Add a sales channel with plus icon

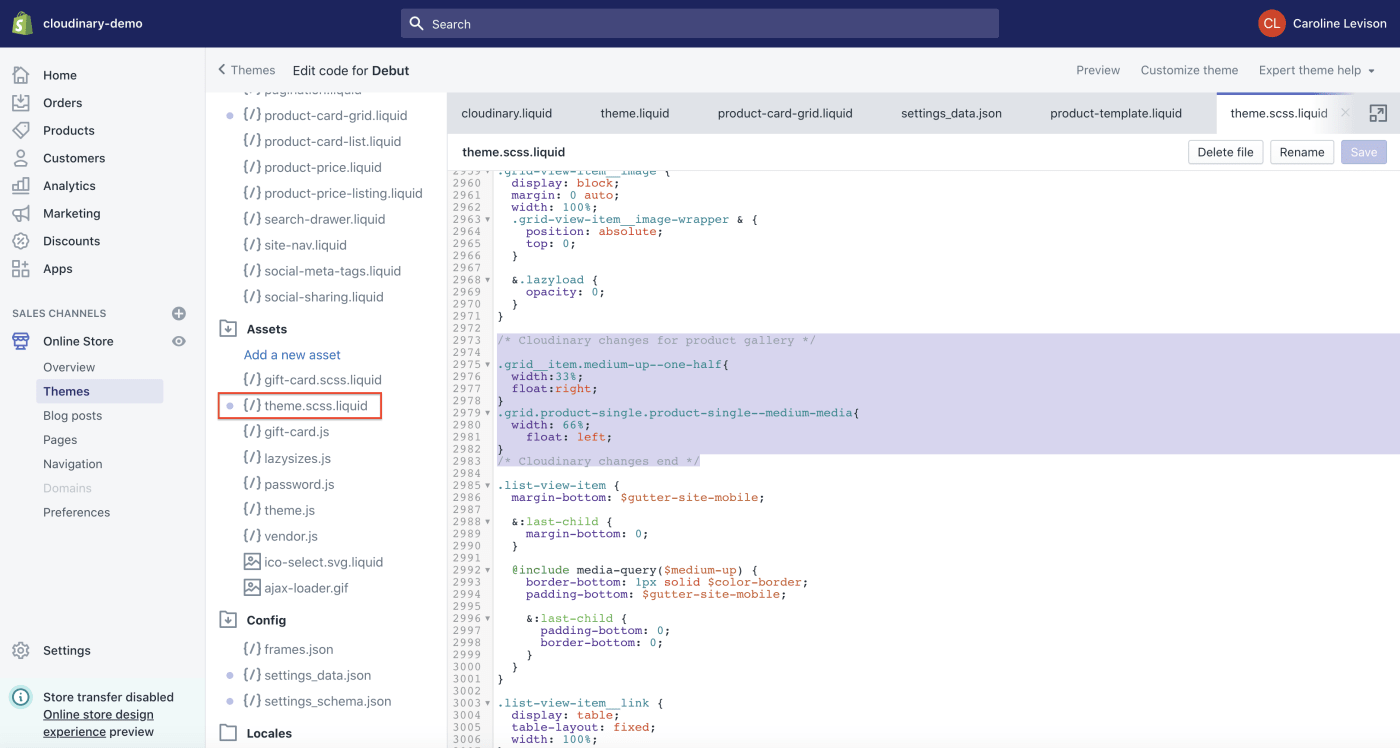coord(179,313)
